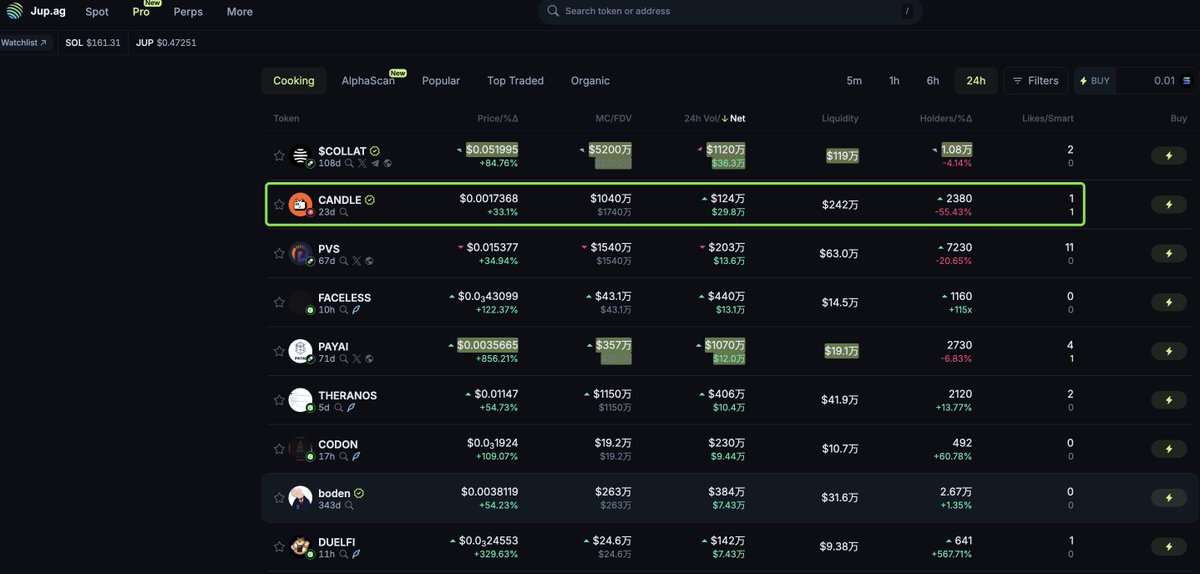Viewport: 1200px width, 574px height.
Task: Open the CANDLE token name
Action: click(x=339, y=200)
